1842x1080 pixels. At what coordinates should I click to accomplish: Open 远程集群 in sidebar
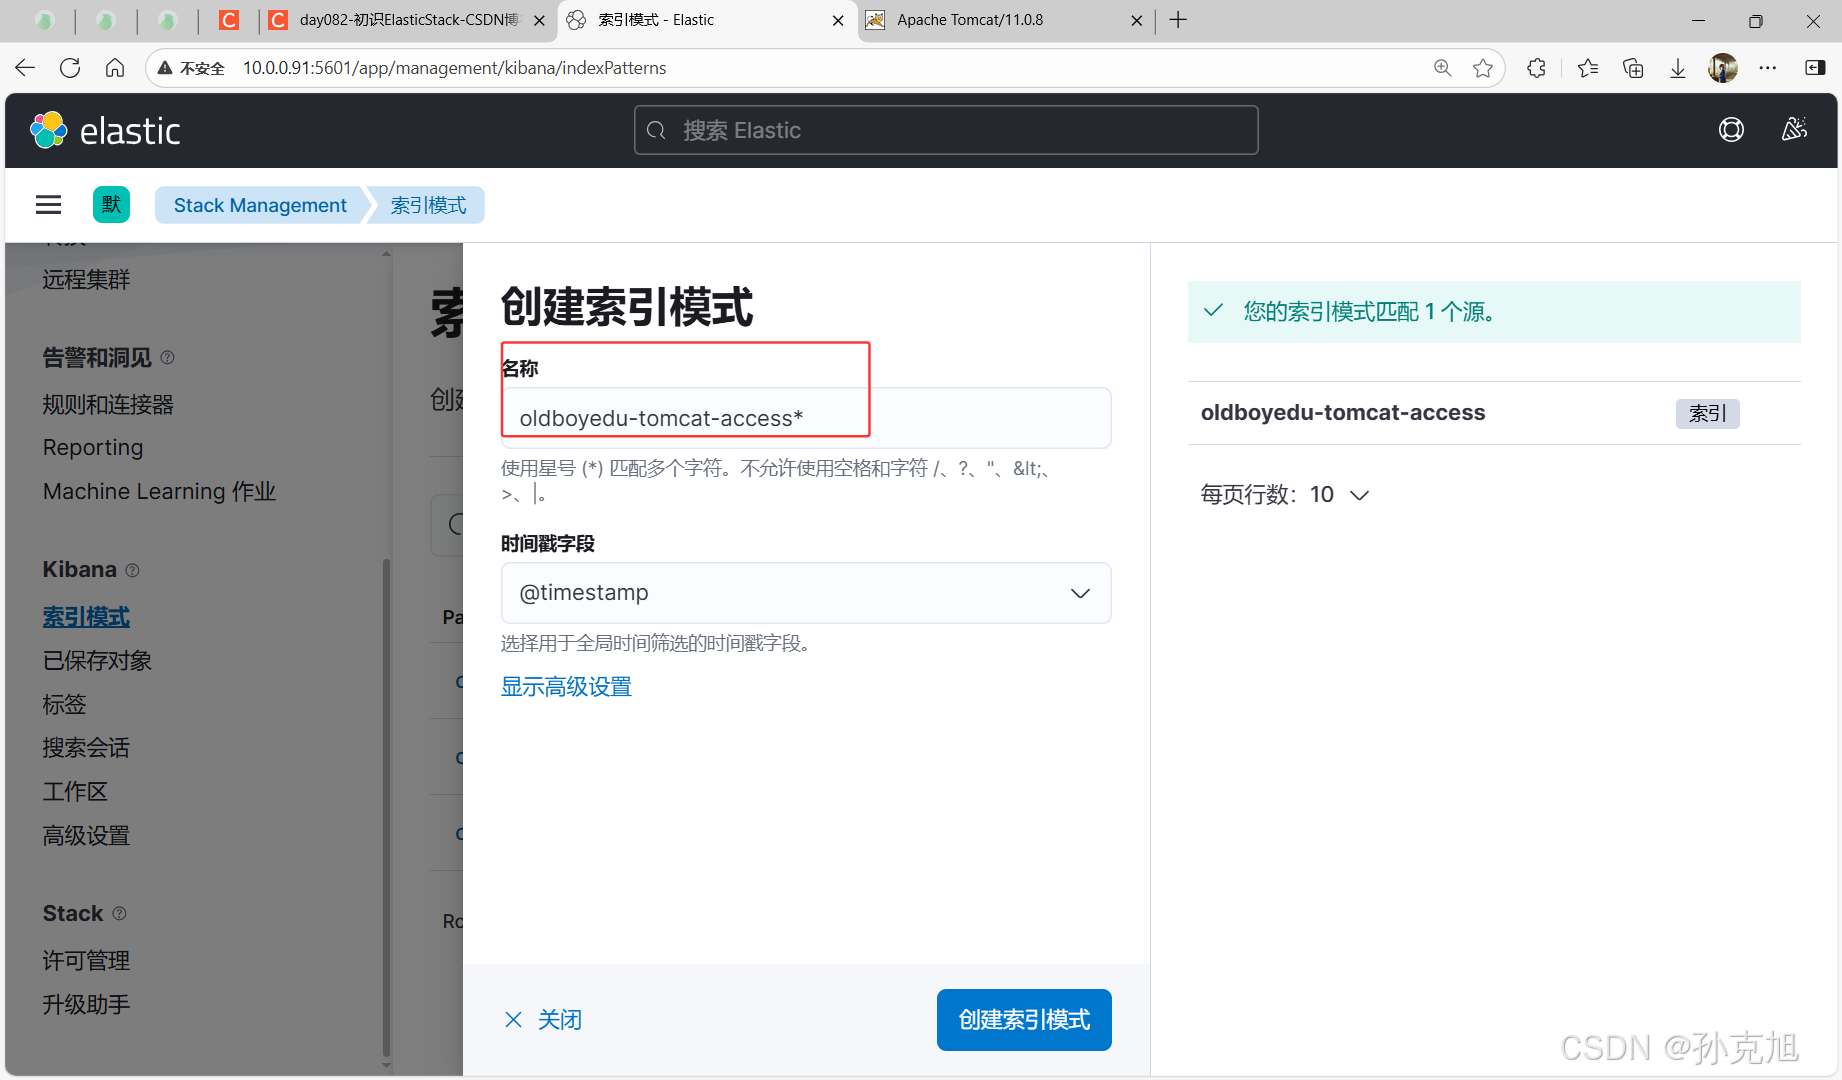click(x=86, y=280)
